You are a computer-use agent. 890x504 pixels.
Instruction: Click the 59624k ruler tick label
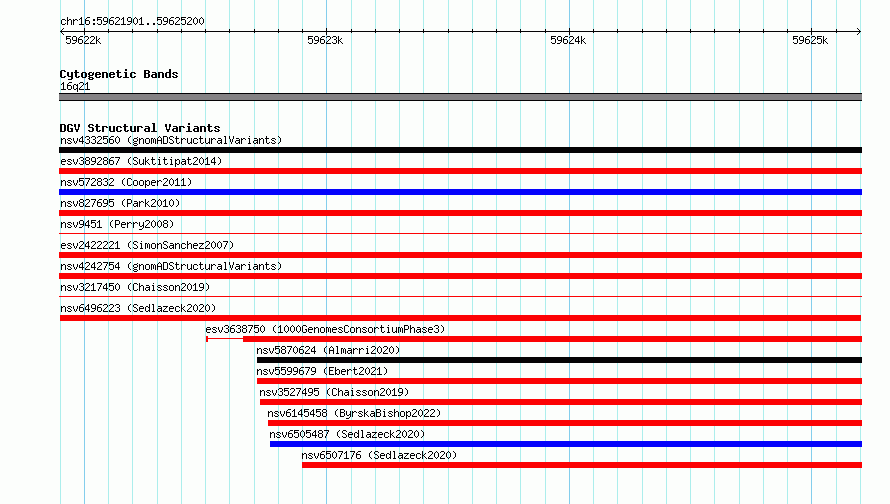pos(568,40)
